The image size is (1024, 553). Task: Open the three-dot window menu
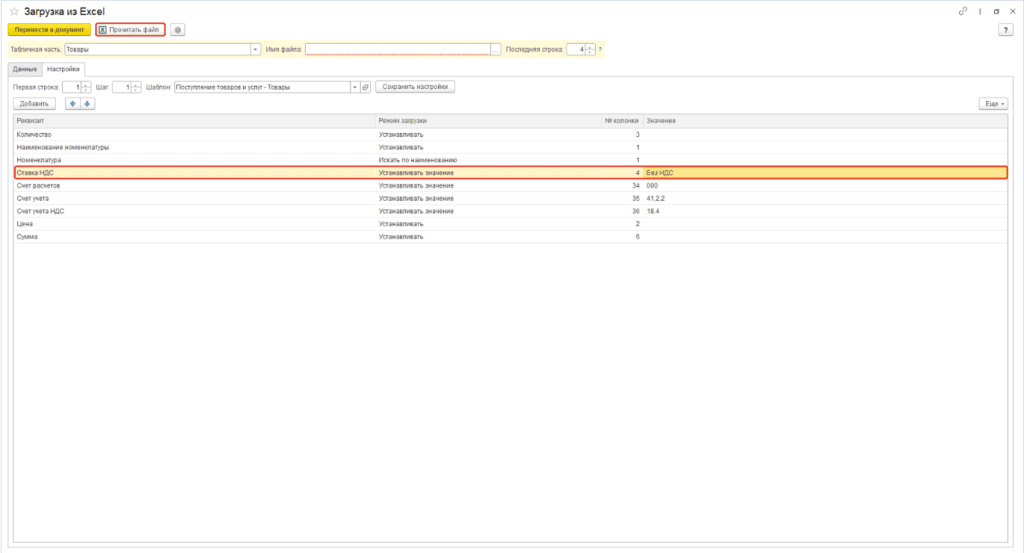click(x=979, y=11)
